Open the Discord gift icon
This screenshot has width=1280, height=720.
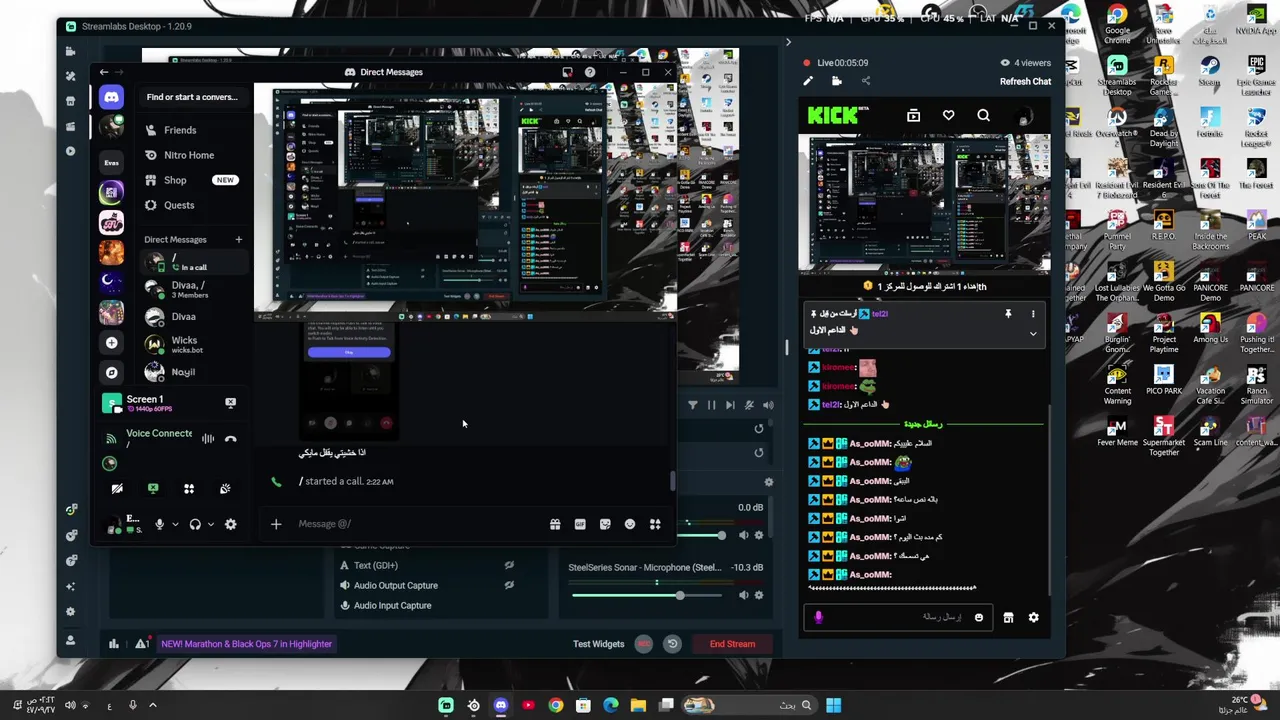pos(555,524)
